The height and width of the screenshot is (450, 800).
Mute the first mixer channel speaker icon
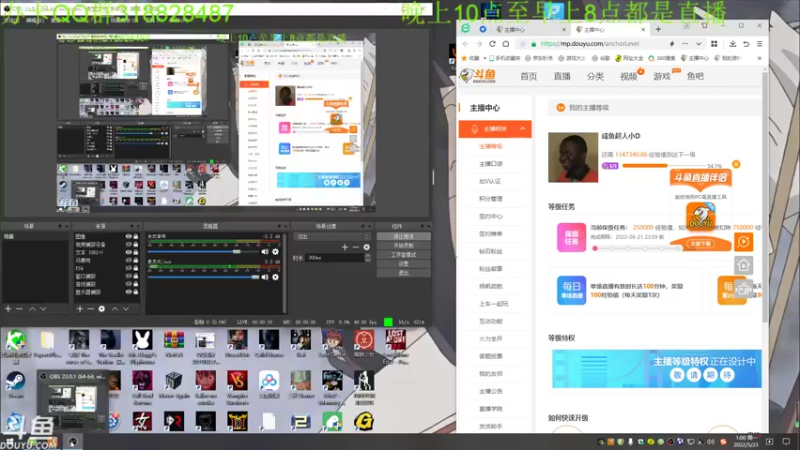tap(265, 252)
